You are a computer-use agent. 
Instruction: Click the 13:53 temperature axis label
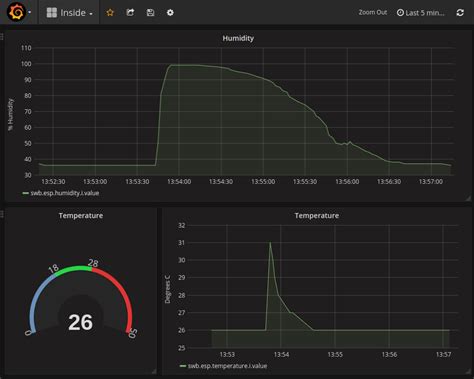(x=227, y=354)
